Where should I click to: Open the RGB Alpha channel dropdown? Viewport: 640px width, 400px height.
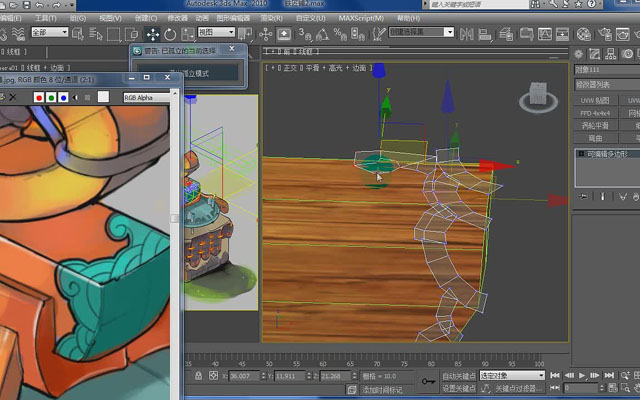[147, 98]
